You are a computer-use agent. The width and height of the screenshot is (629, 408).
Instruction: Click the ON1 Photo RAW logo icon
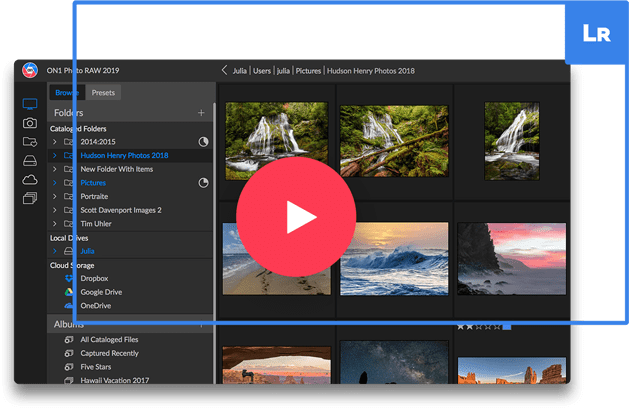click(30, 71)
